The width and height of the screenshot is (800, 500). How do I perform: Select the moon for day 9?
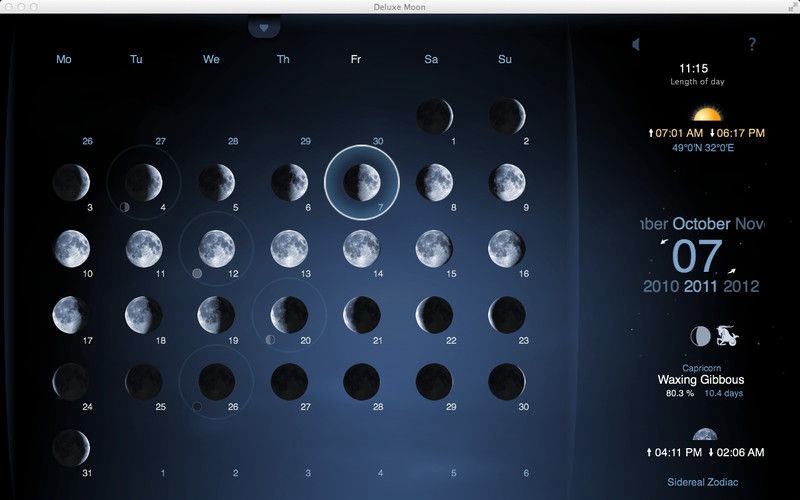tap(507, 182)
